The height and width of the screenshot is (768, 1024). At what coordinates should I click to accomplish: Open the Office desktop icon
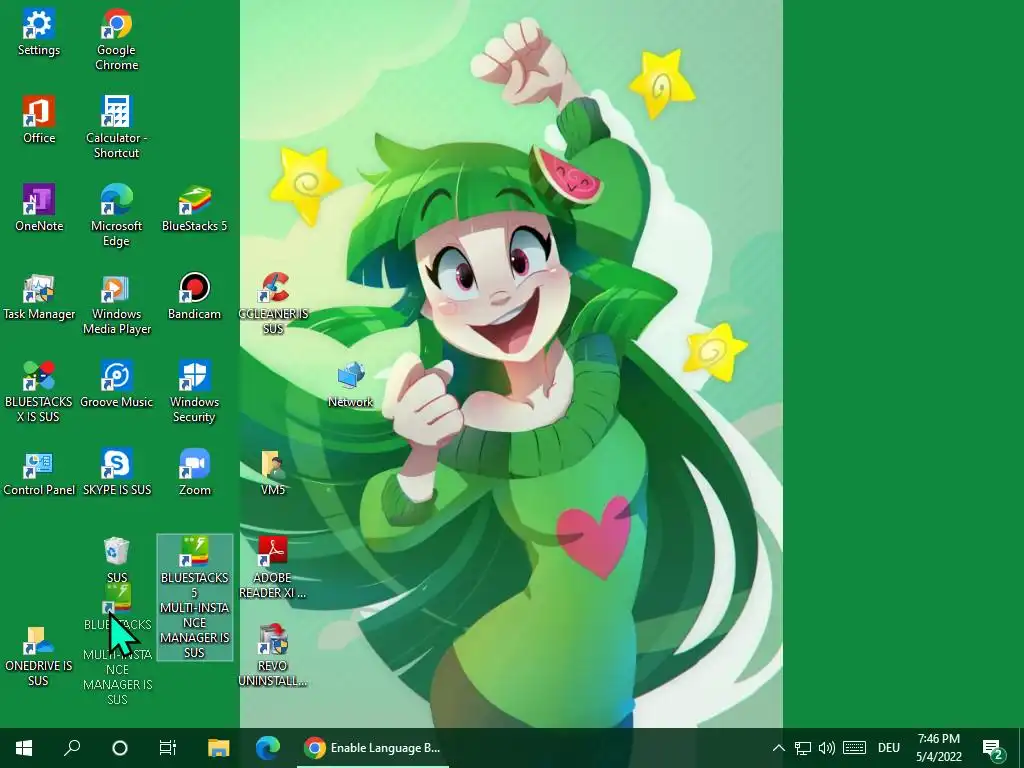click(x=39, y=120)
